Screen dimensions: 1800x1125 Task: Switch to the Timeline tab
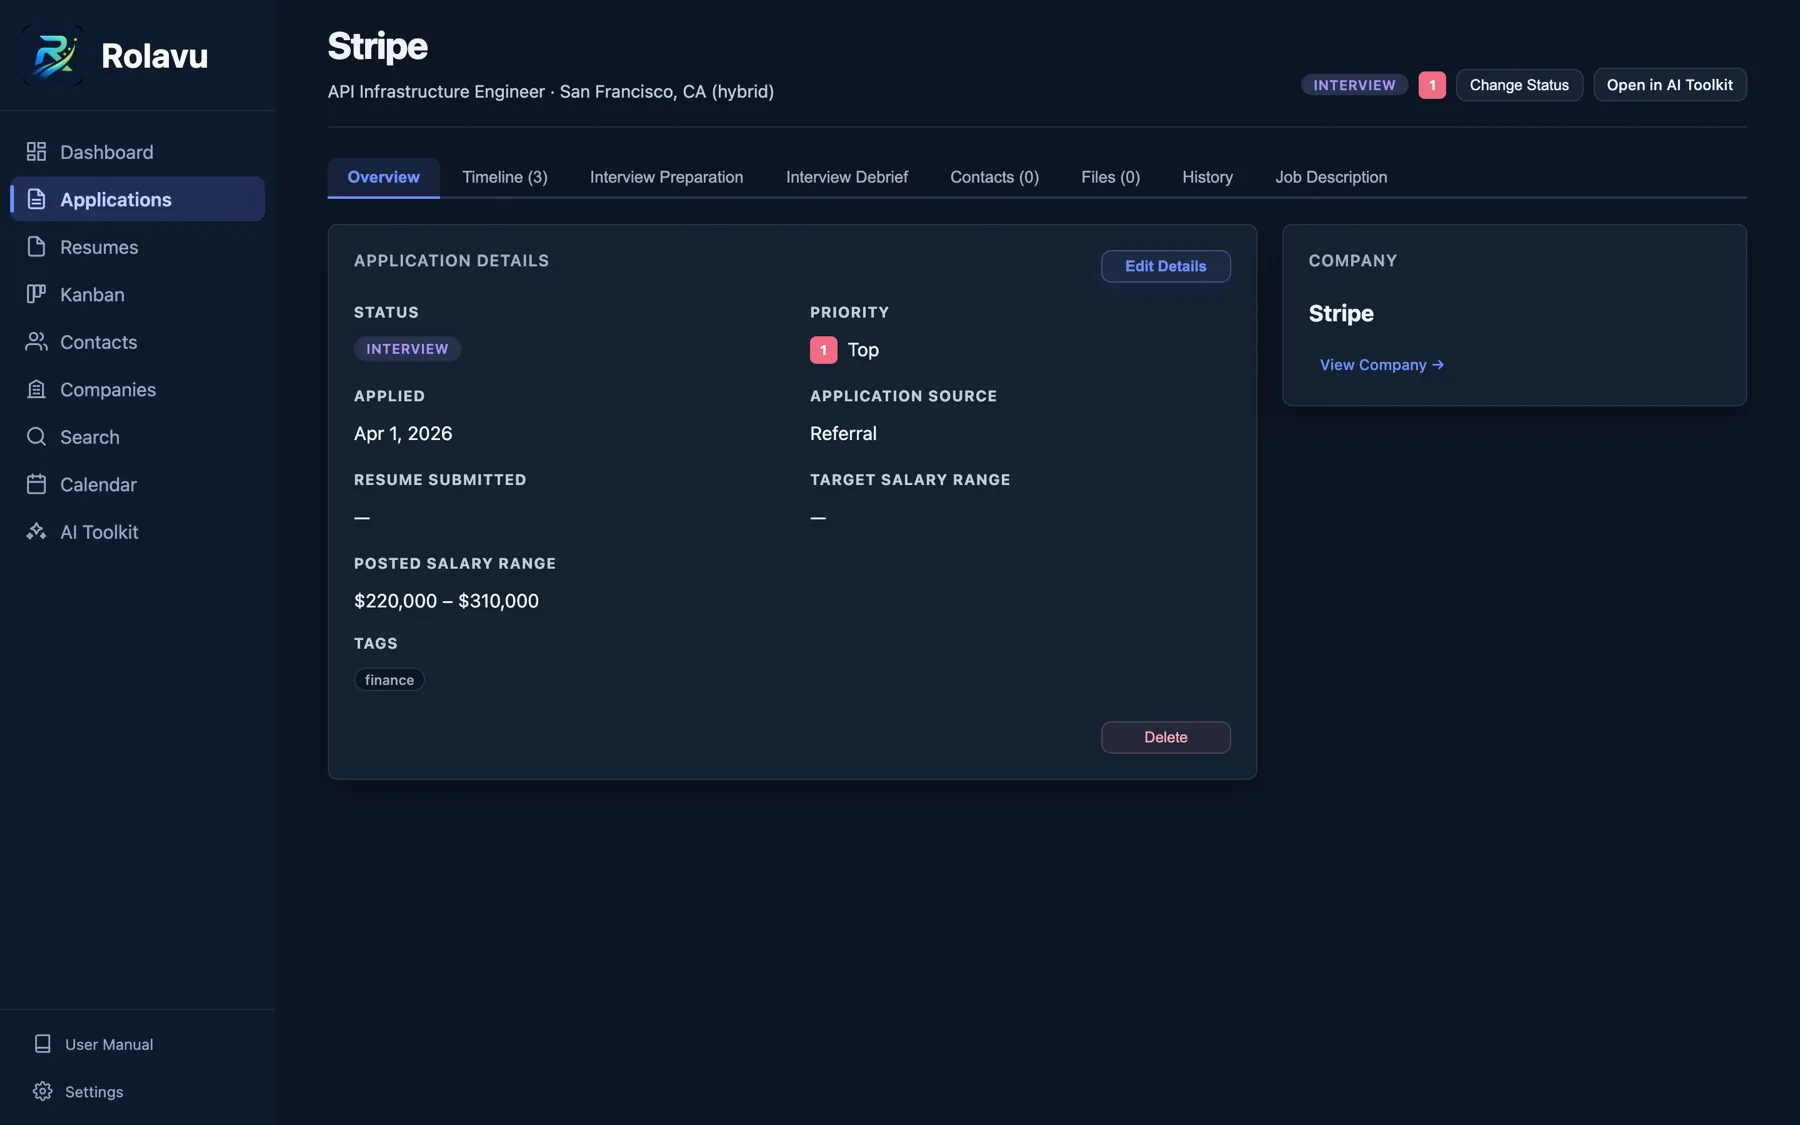505,177
